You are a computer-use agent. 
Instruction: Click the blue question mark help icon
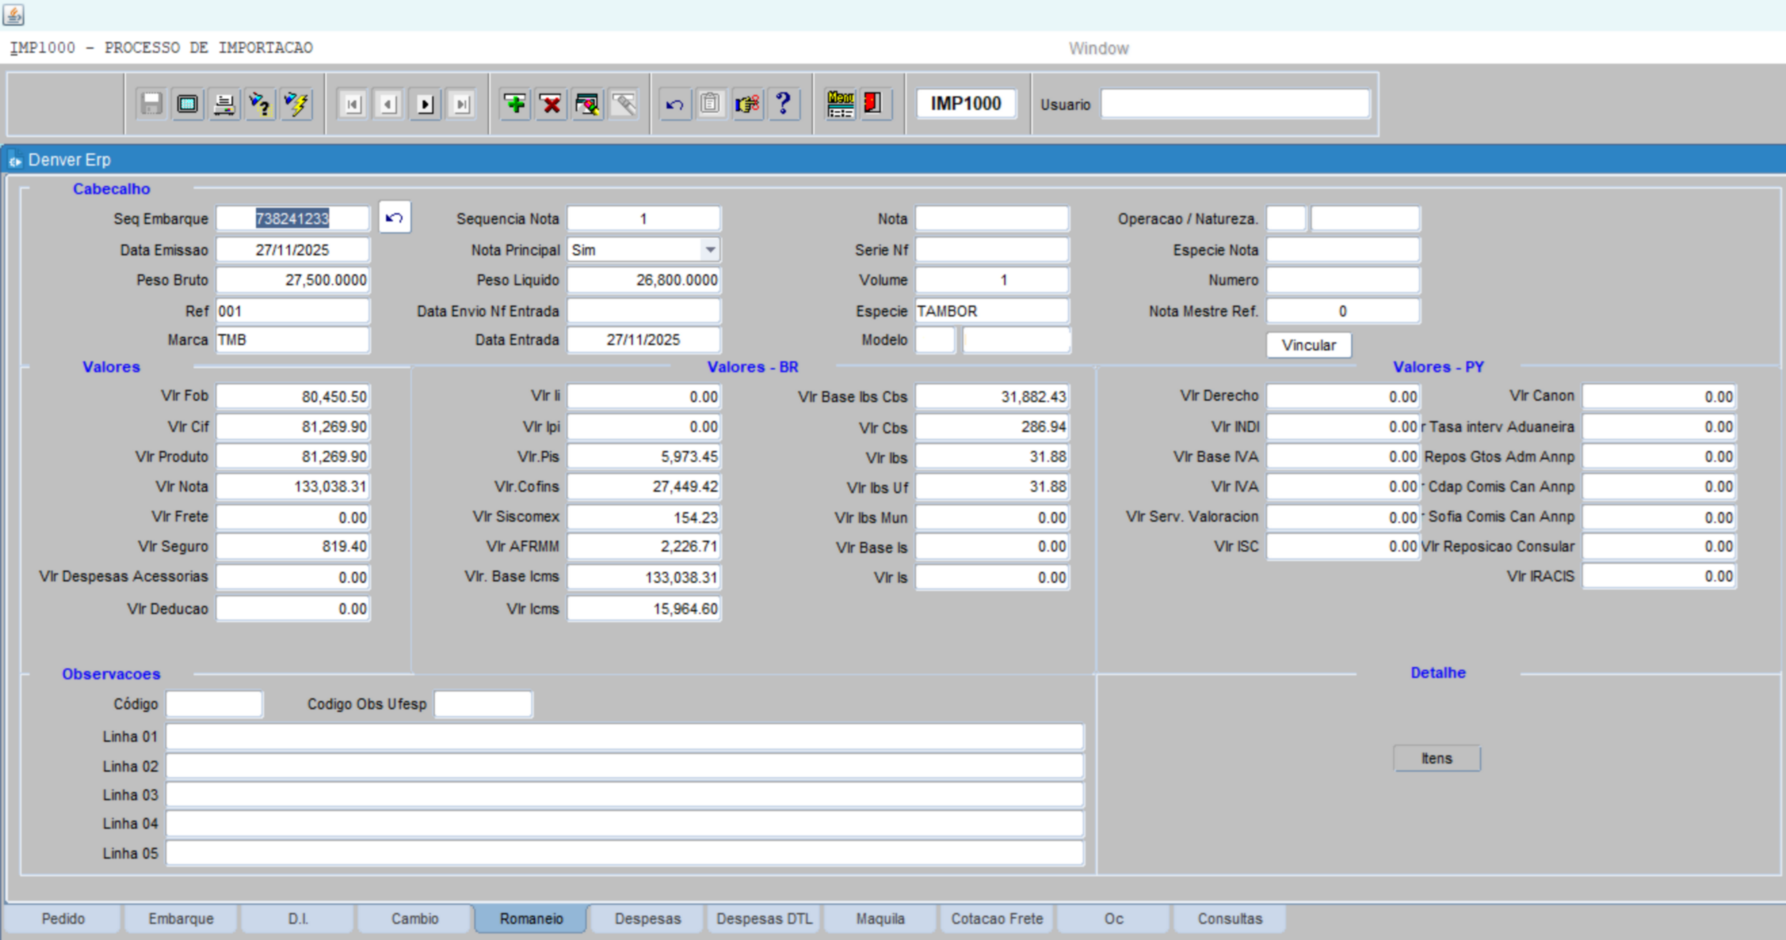coord(783,104)
